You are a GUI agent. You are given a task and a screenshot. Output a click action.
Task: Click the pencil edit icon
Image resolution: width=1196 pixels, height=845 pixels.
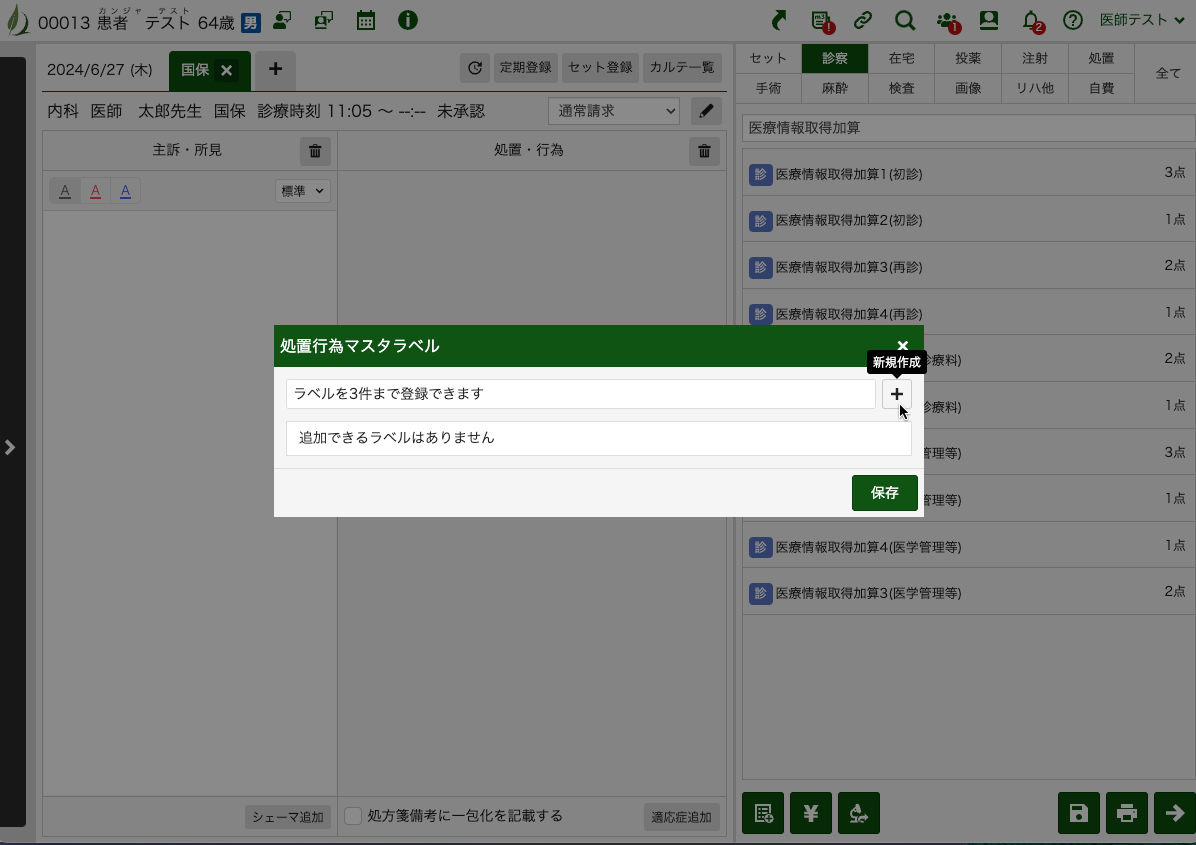pyautogui.click(x=706, y=111)
